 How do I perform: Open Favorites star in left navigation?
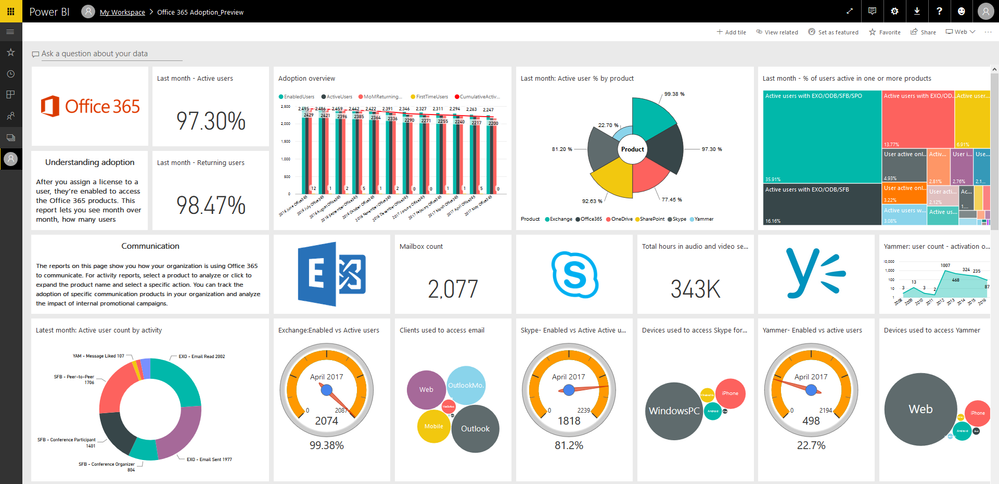coord(10,53)
